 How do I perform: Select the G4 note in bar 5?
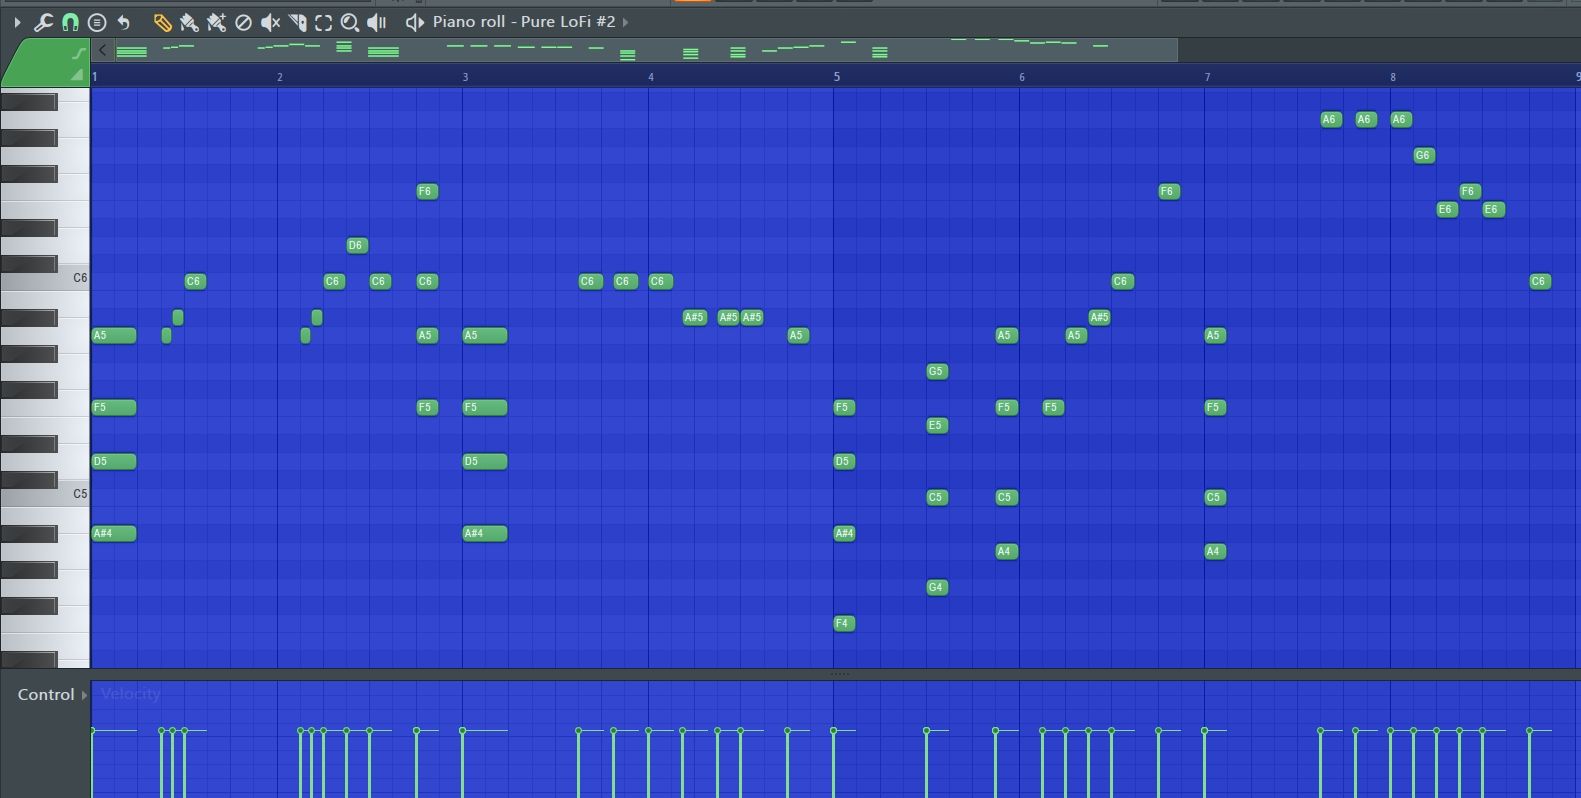(x=937, y=587)
